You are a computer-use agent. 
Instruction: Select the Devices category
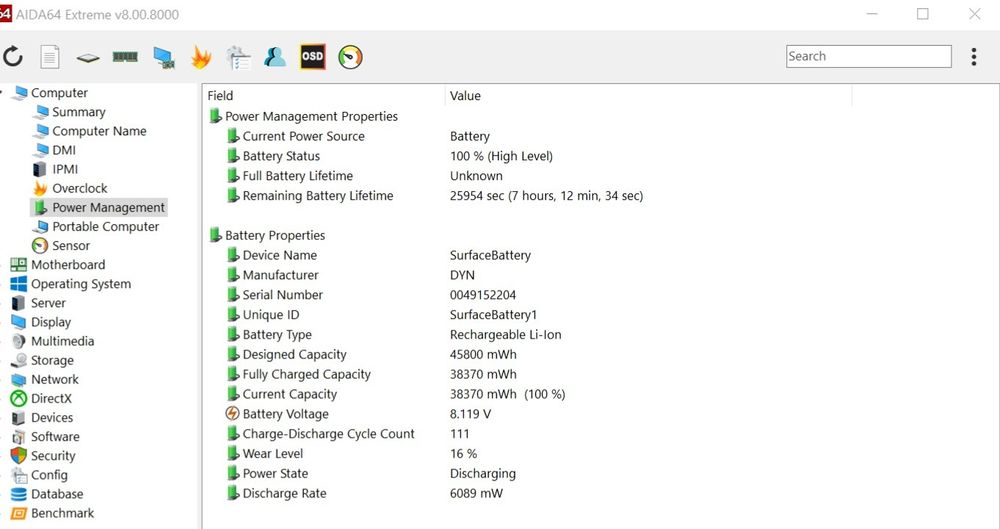point(52,417)
